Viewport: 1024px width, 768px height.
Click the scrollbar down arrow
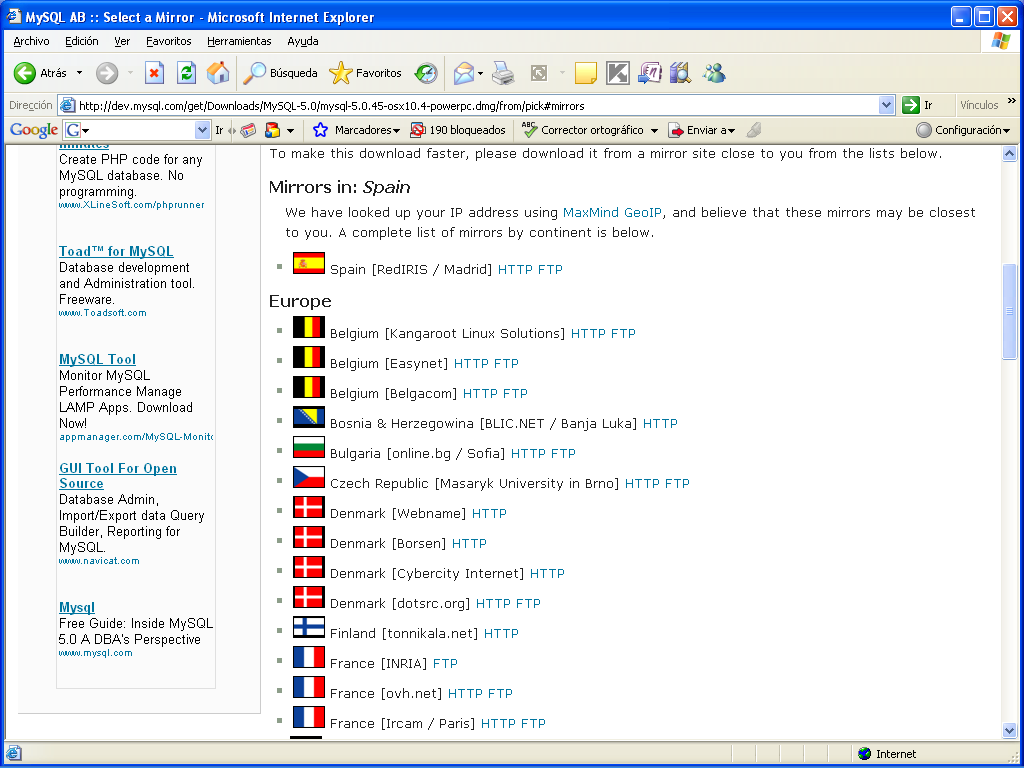[x=1009, y=730]
